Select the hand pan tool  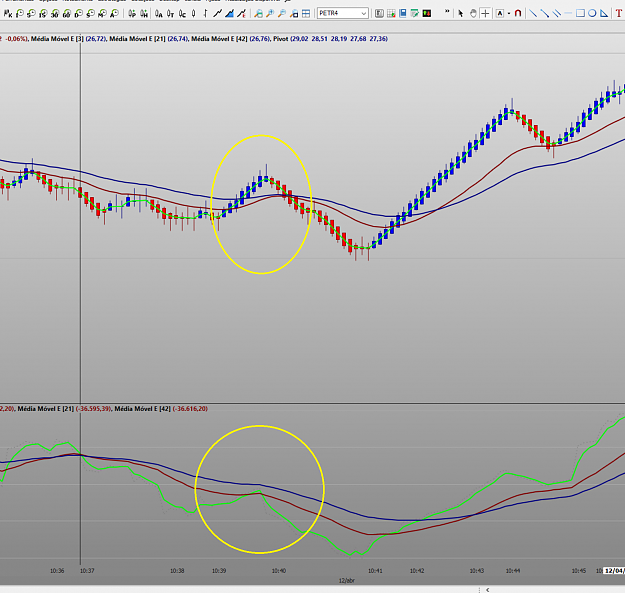pos(473,14)
